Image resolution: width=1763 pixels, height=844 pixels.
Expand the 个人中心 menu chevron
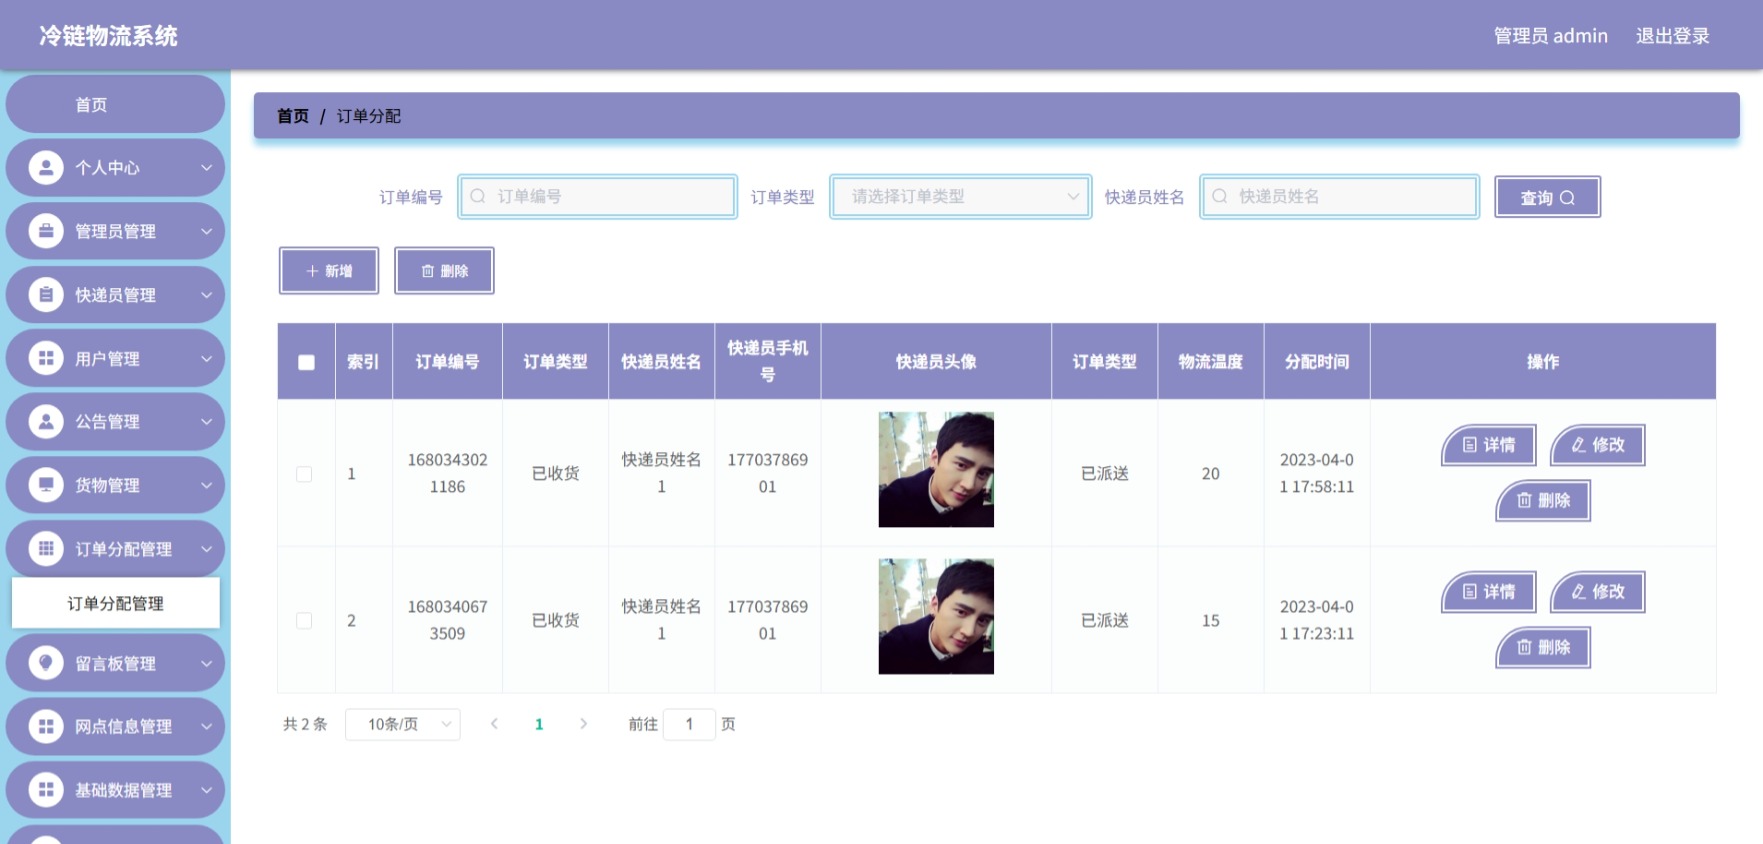[x=207, y=168]
